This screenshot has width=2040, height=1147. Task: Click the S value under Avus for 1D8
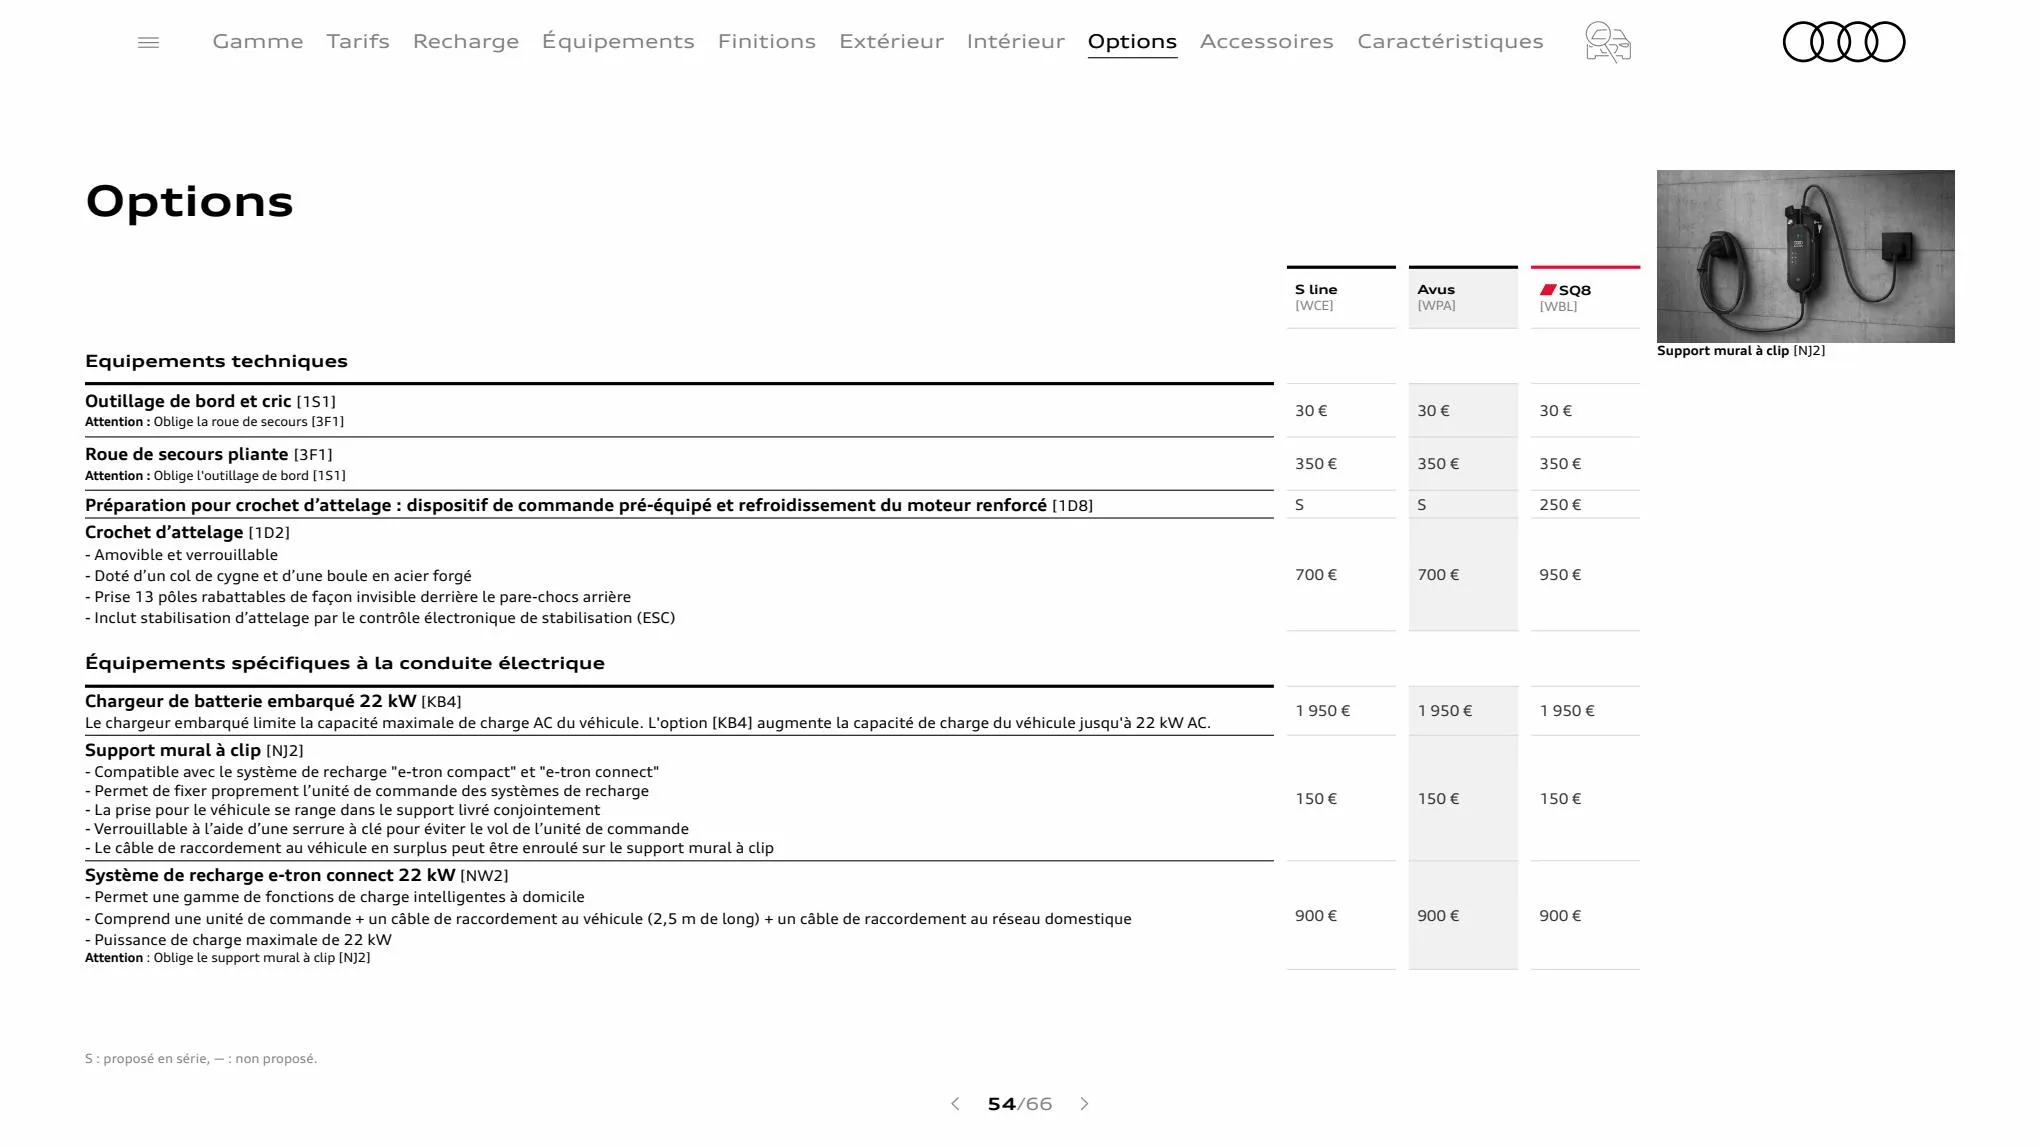click(1422, 505)
